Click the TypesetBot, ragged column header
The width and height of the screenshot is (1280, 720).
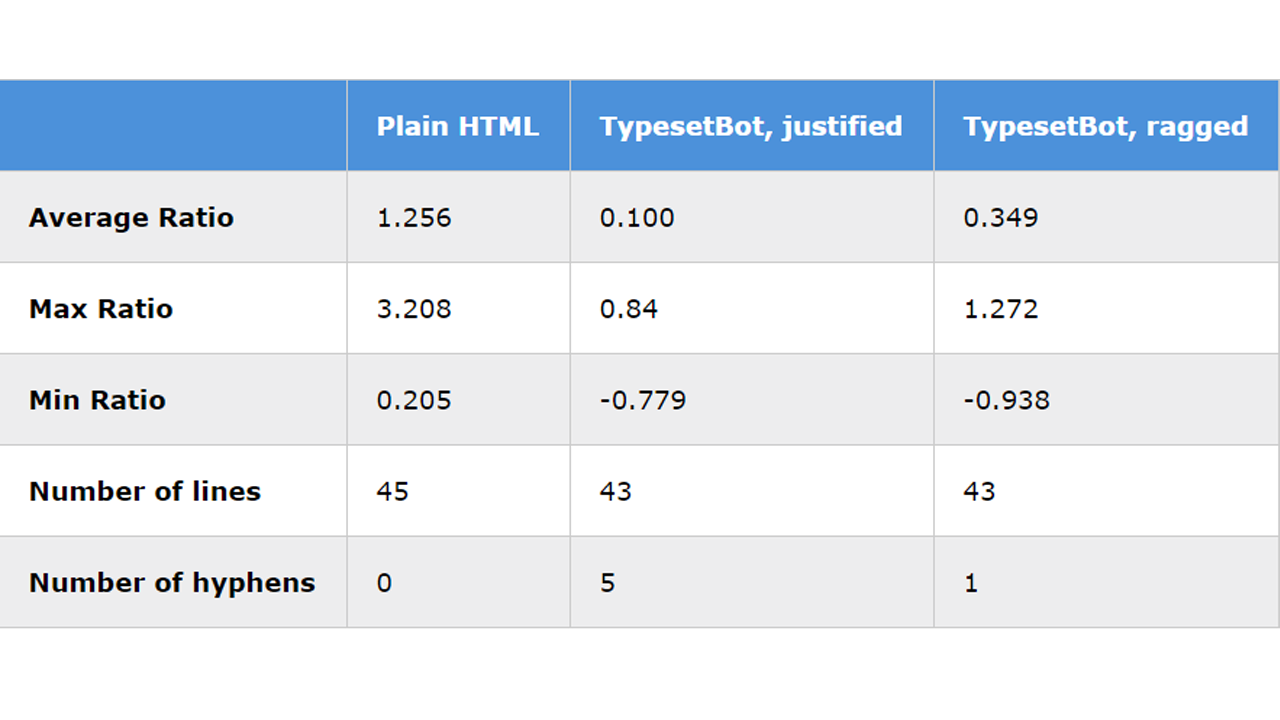tap(1105, 126)
